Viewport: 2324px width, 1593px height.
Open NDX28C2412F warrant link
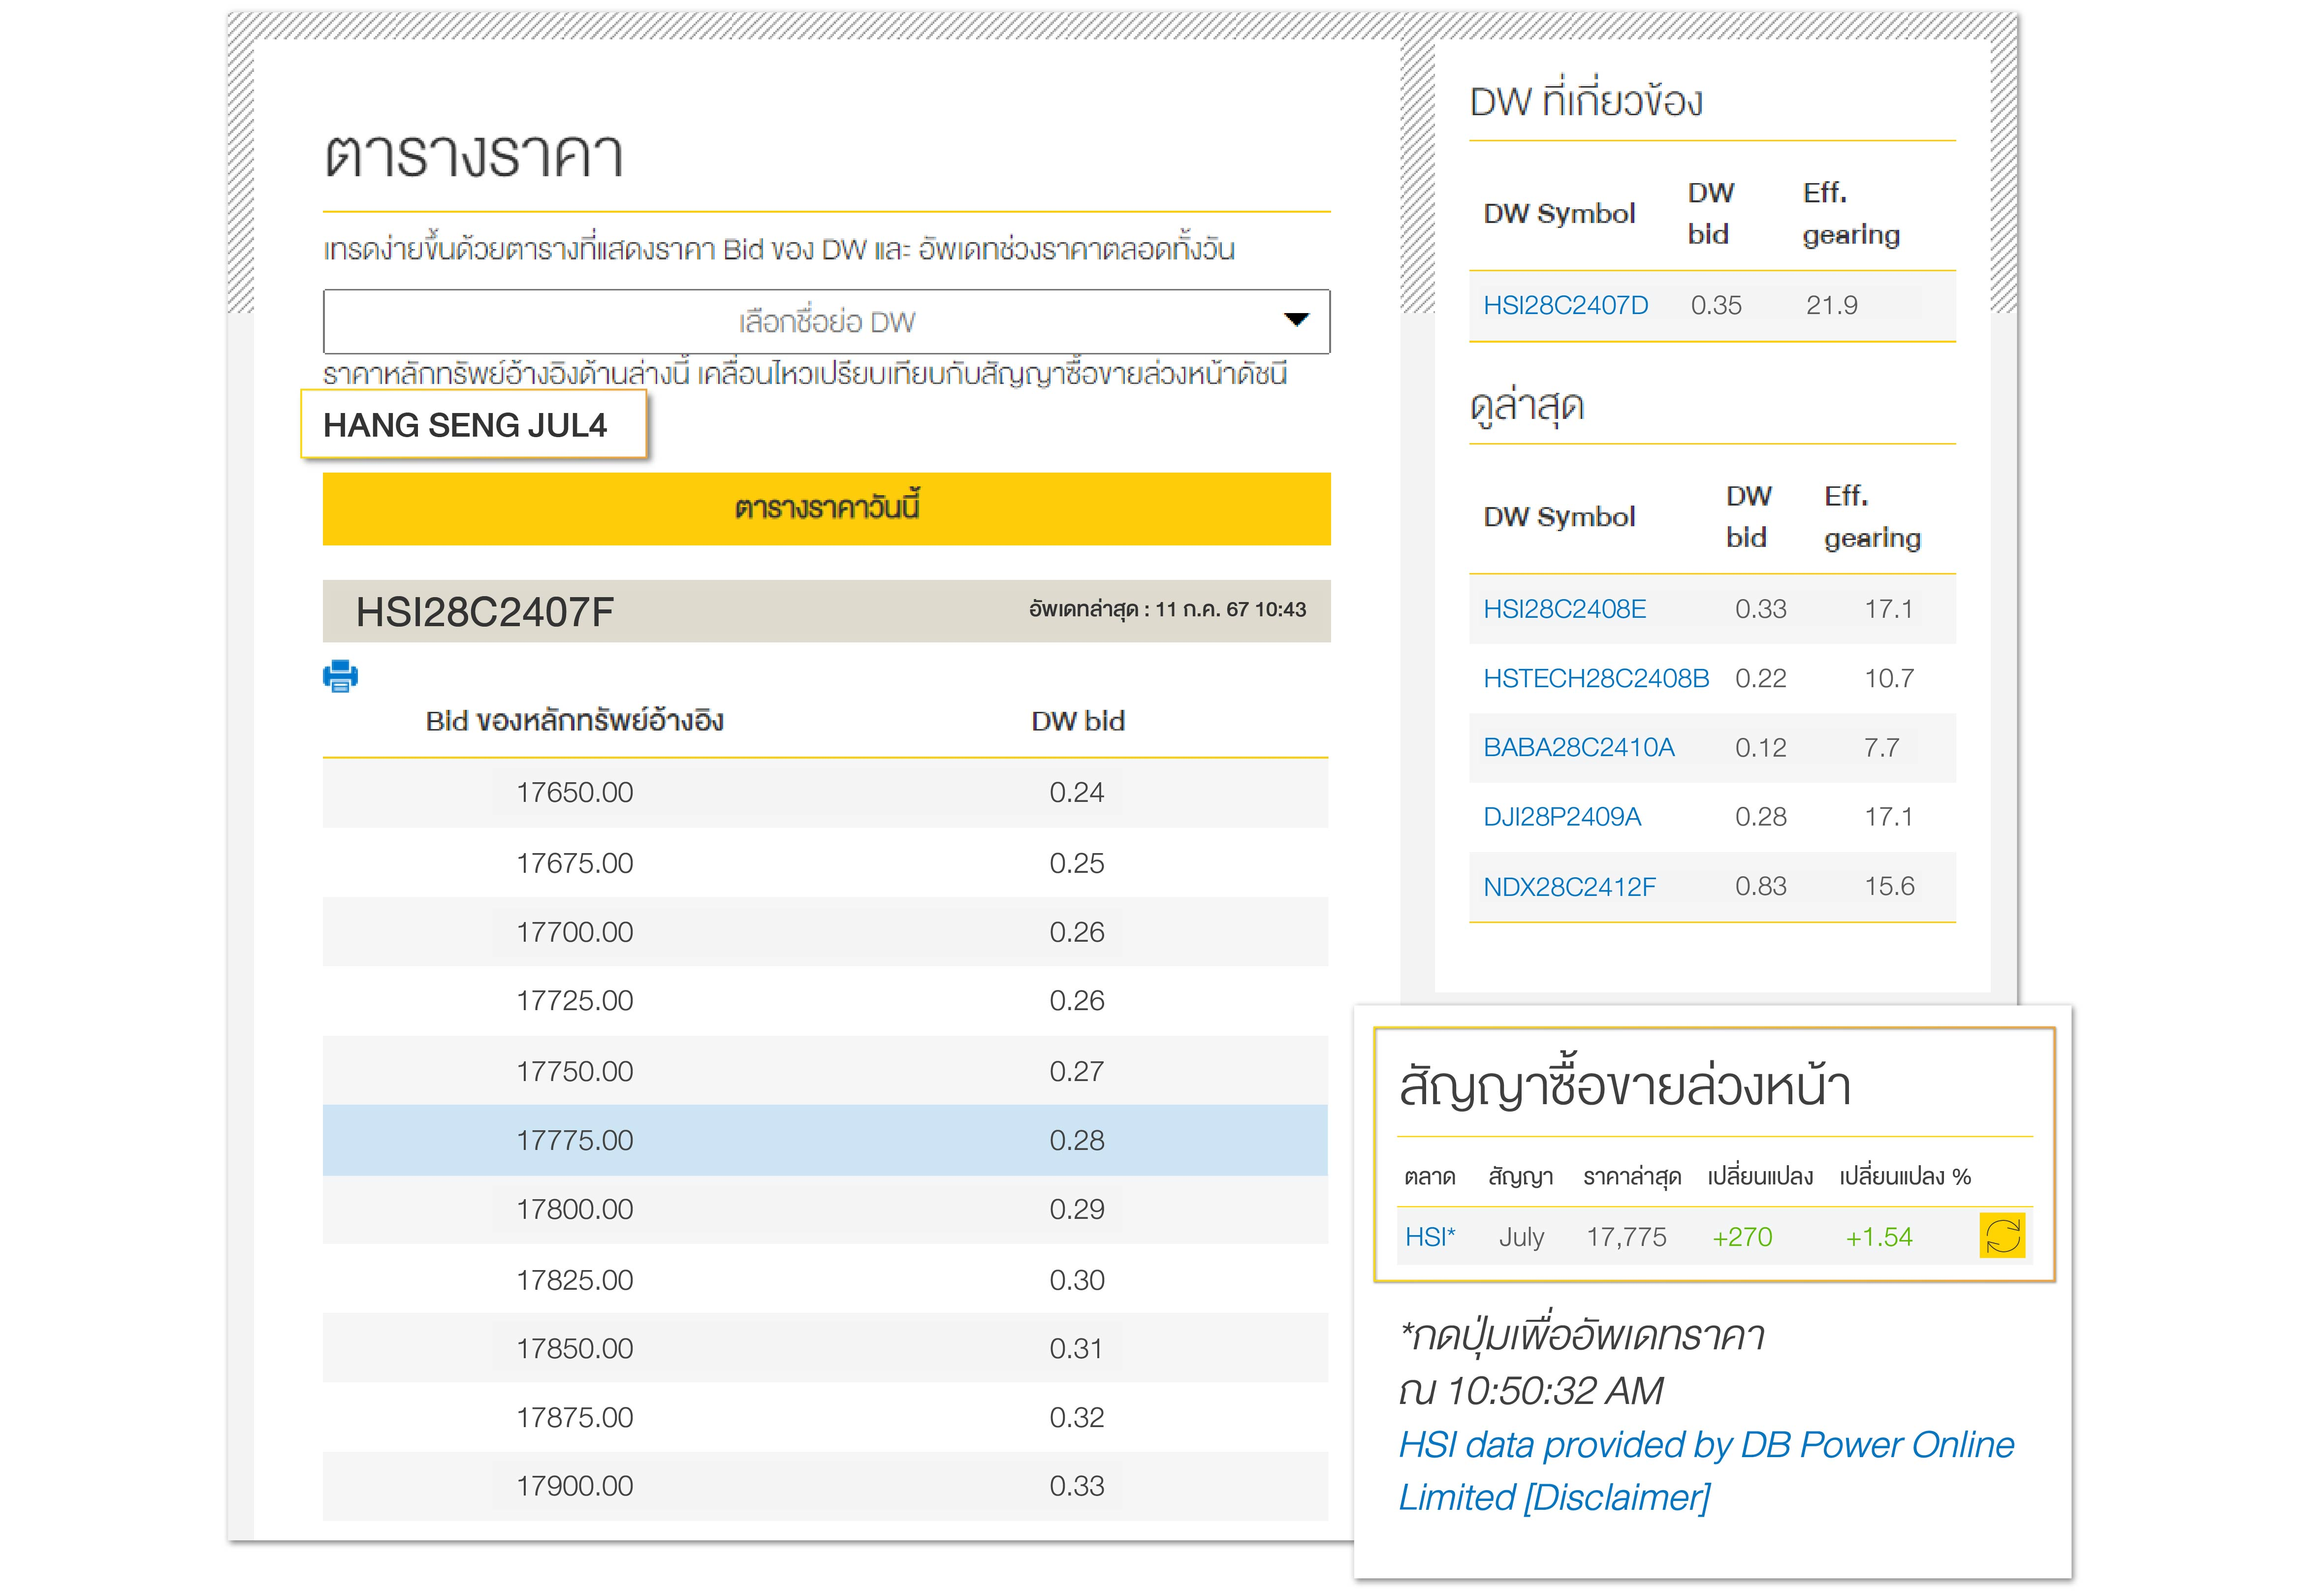1569,886
